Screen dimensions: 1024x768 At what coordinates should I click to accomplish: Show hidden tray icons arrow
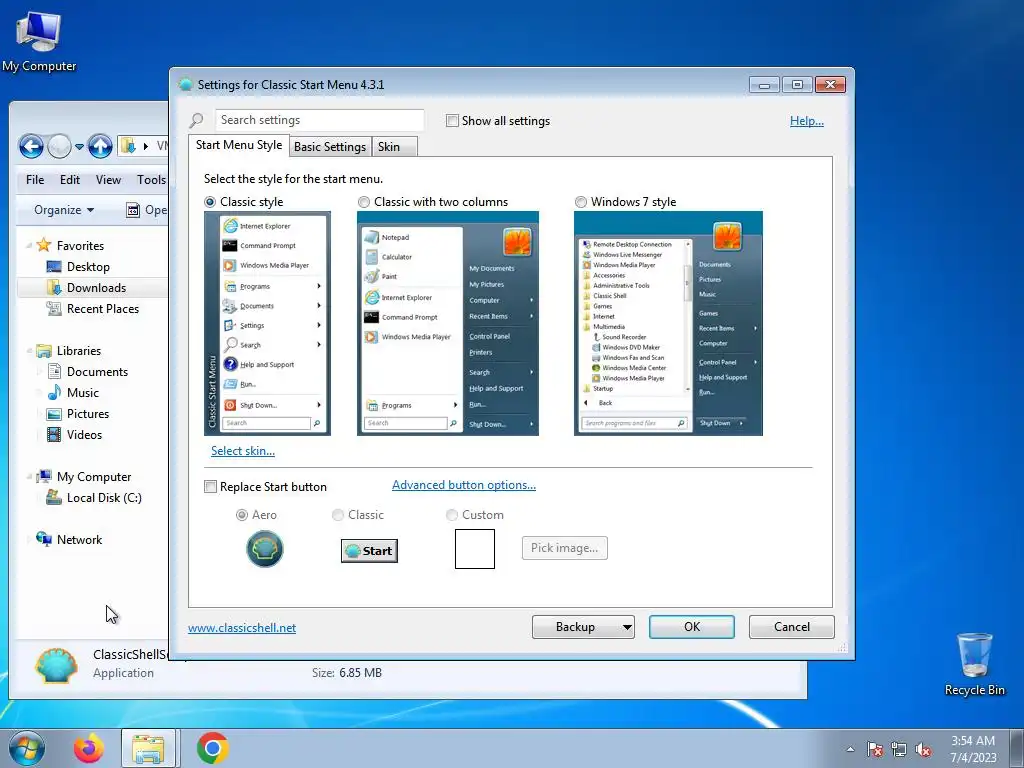point(850,749)
